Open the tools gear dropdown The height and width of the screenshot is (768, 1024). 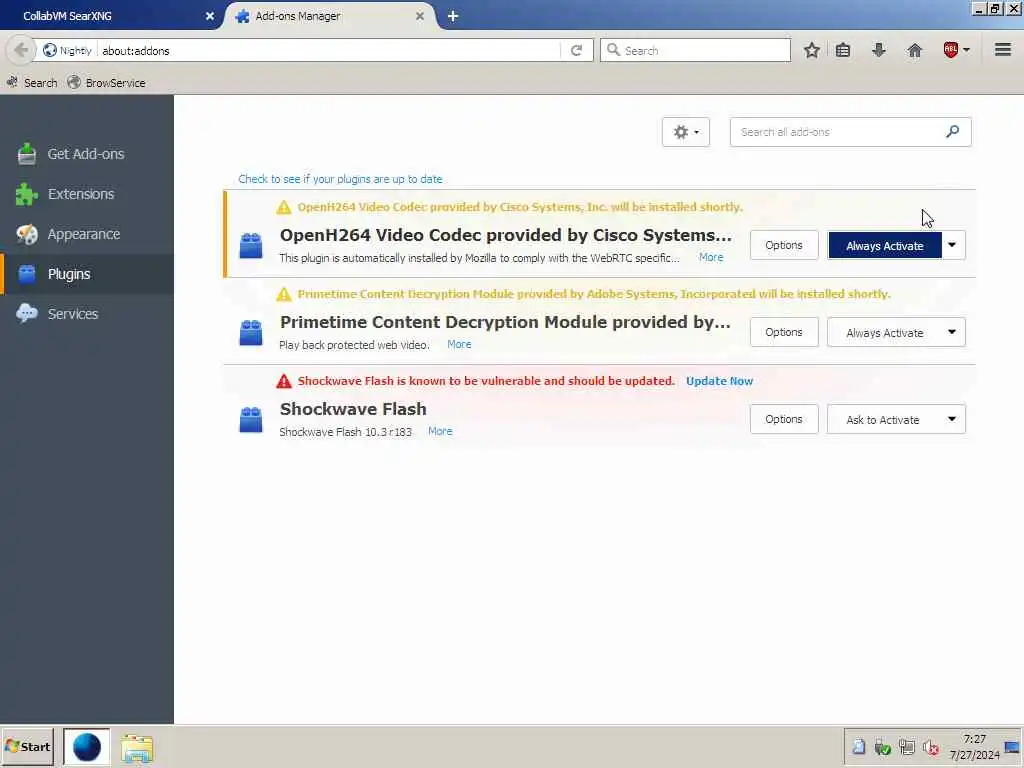coord(686,132)
